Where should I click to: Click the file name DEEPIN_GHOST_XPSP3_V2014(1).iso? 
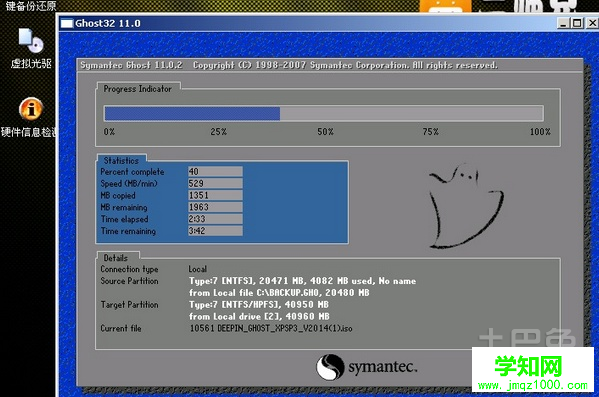point(285,328)
